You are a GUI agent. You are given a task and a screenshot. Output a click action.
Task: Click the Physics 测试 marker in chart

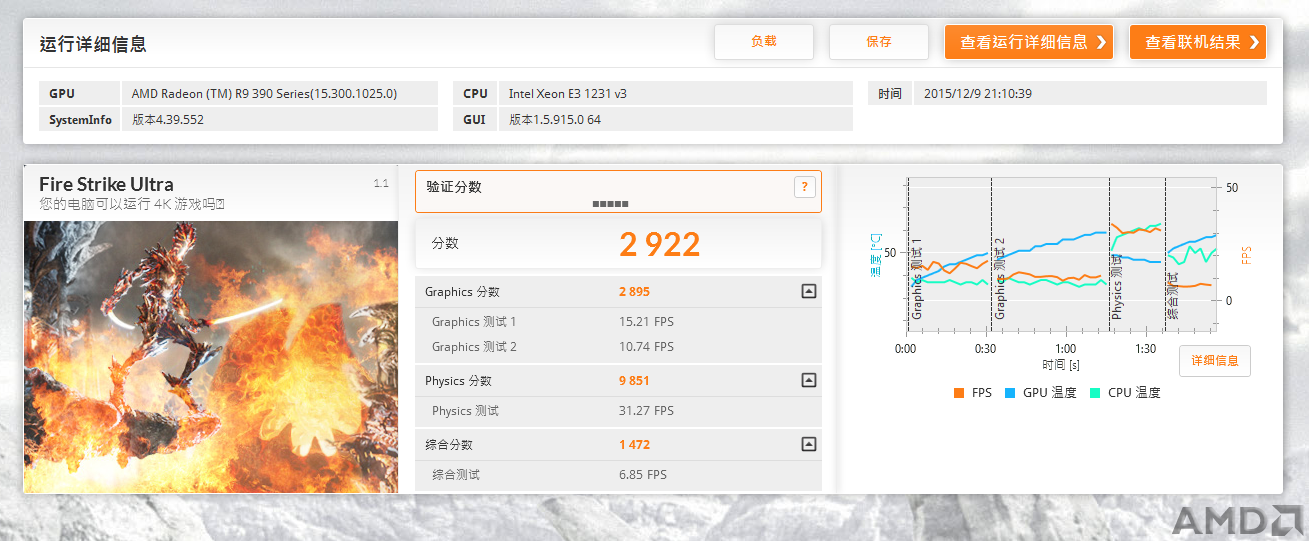pyautogui.click(x=1118, y=285)
